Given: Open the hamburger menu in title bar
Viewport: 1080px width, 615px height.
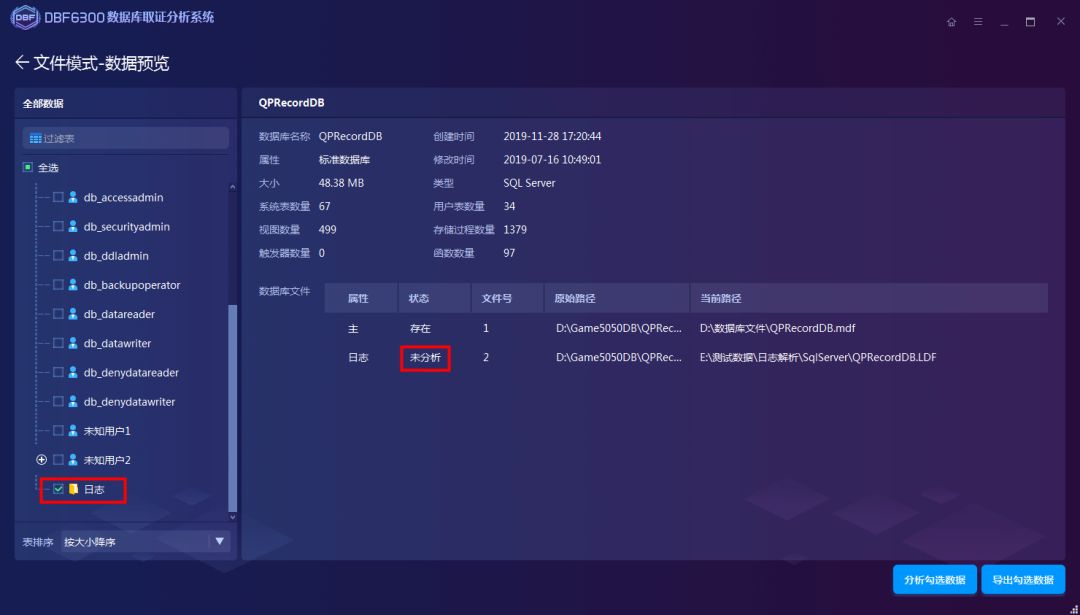Looking at the screenshot, I should click(978, 22).
